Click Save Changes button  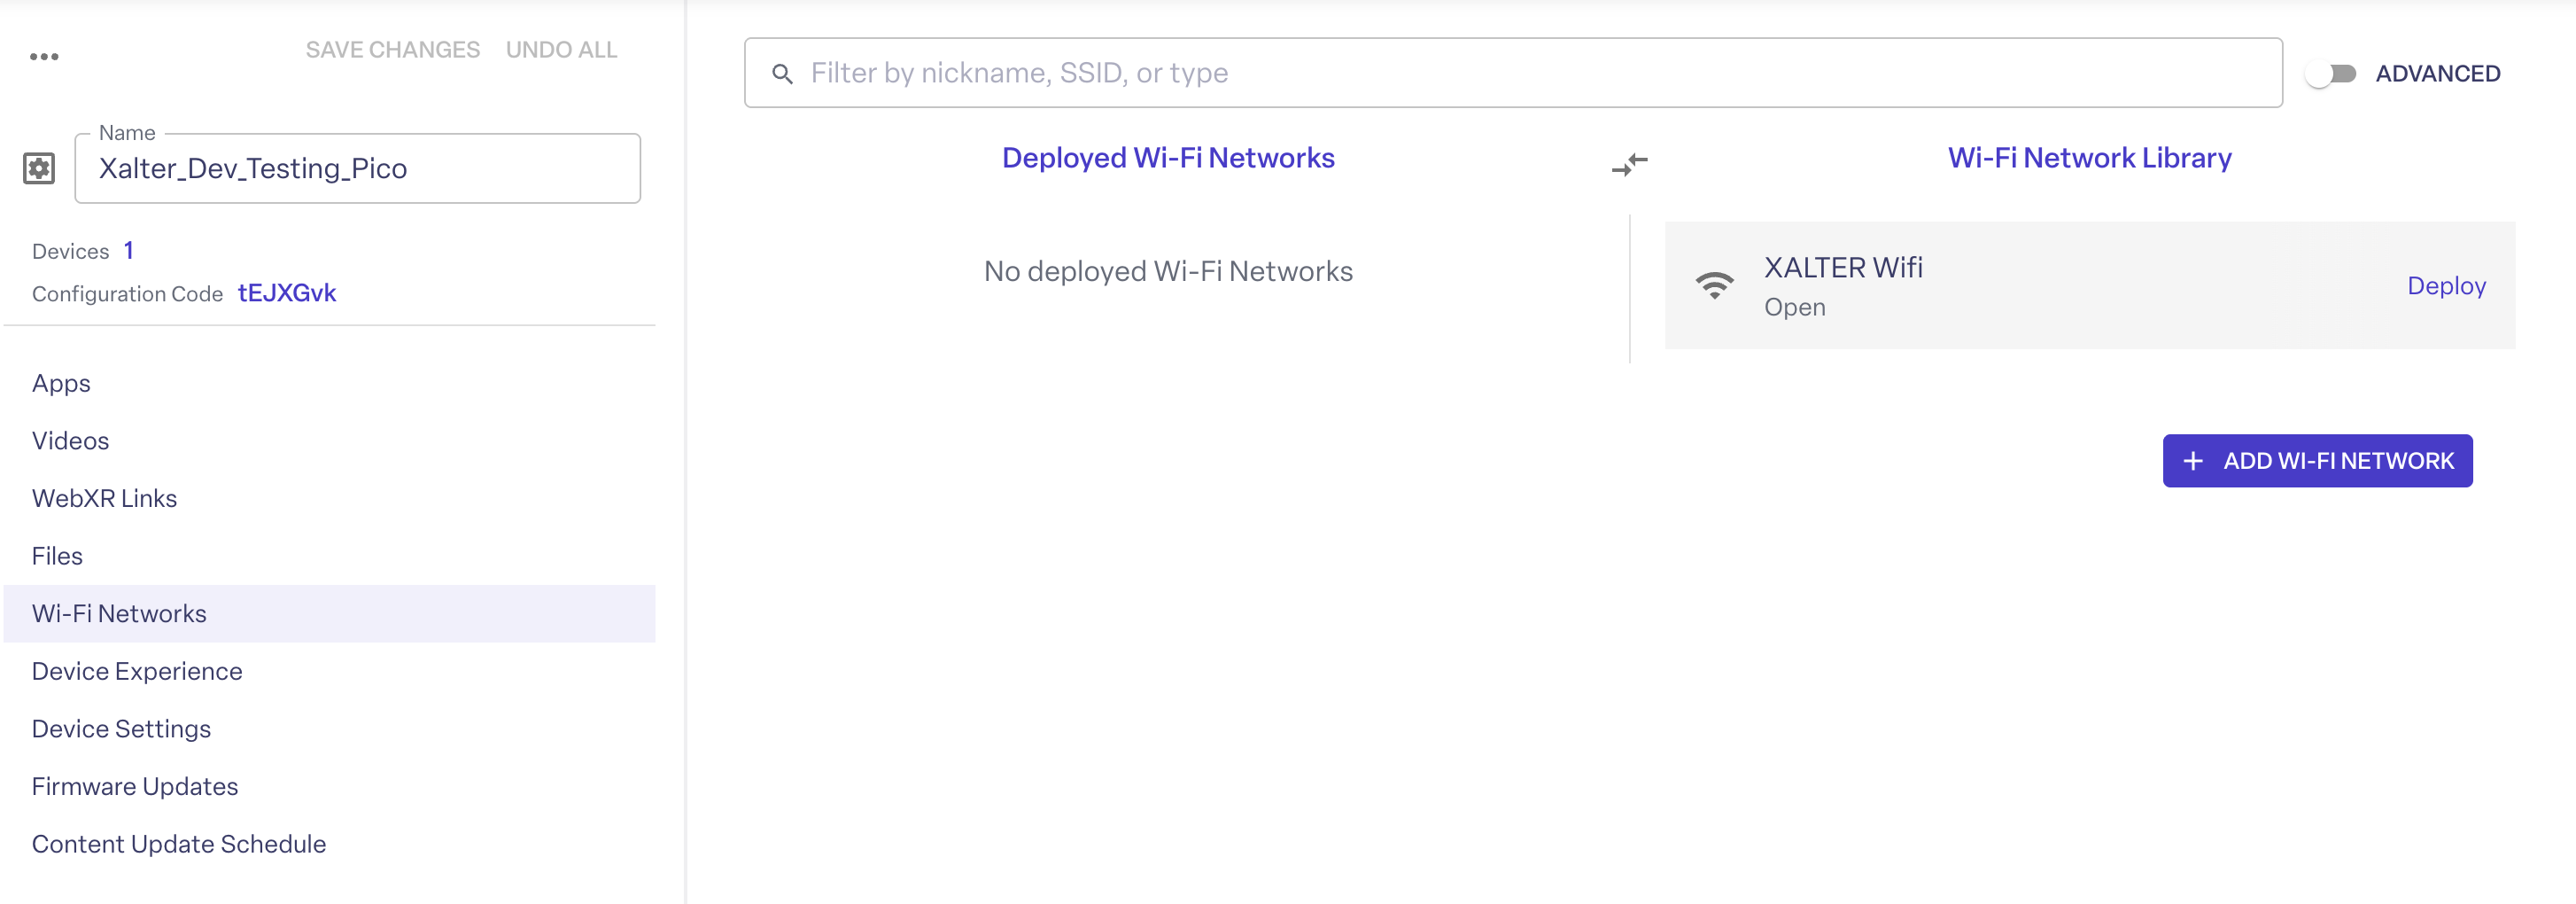393,50
